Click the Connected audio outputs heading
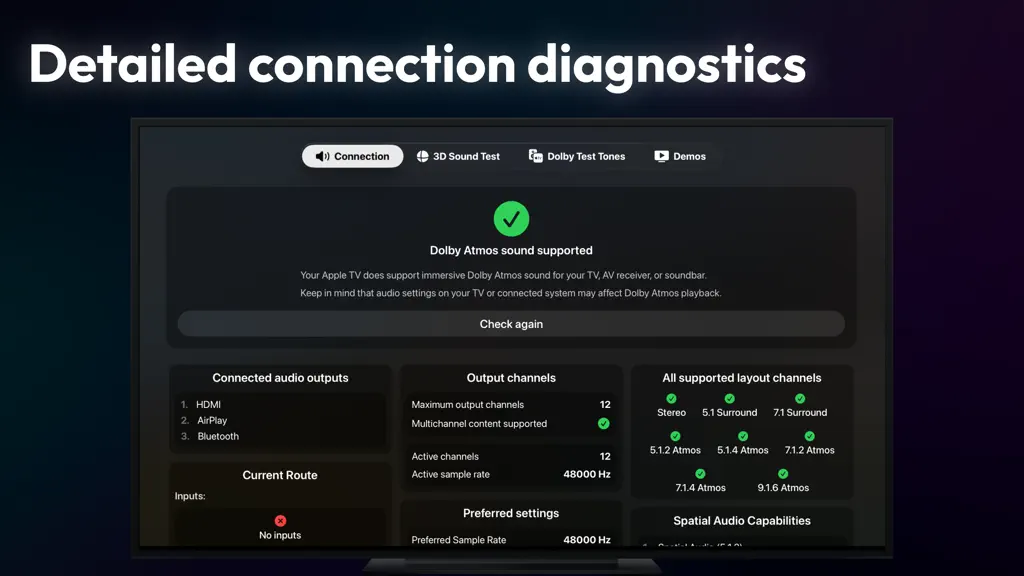 [x=280, y=377]
